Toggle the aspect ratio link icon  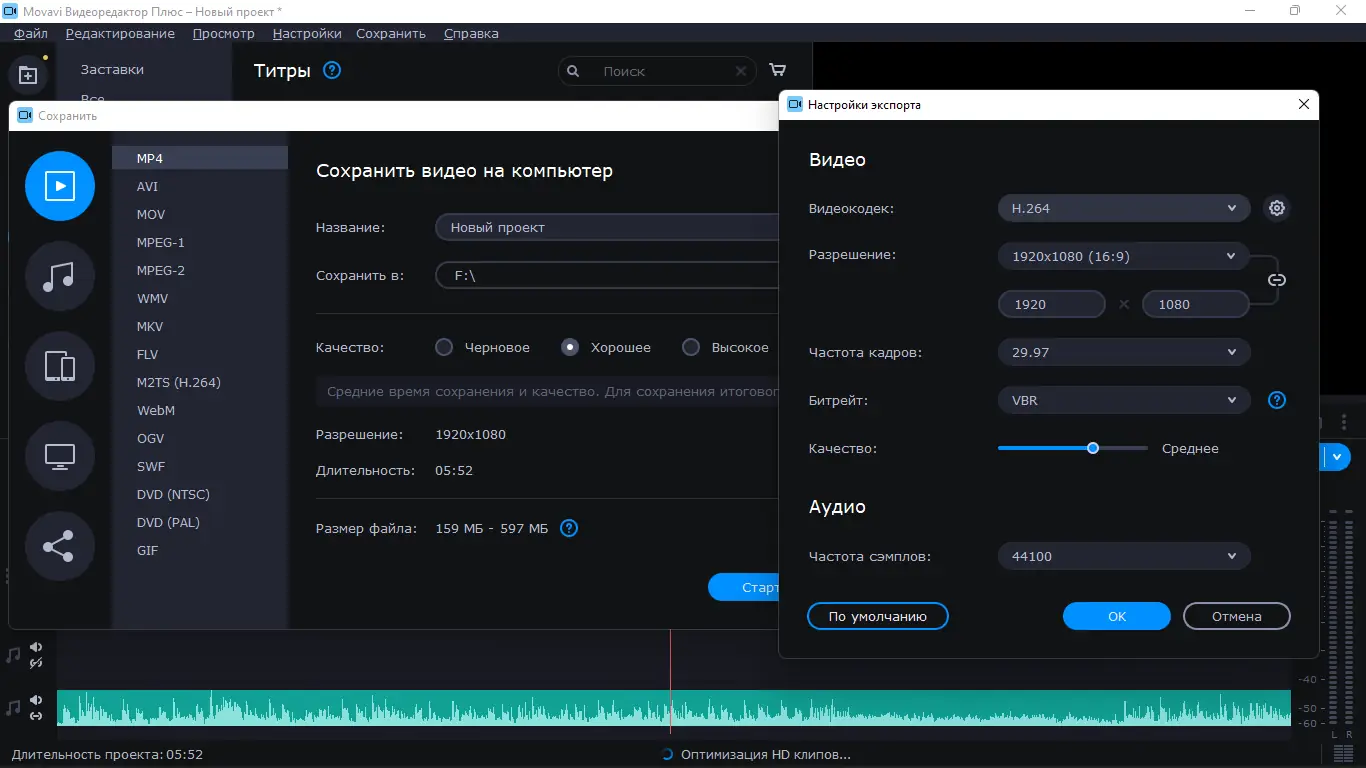click(x=1276, y=280)
